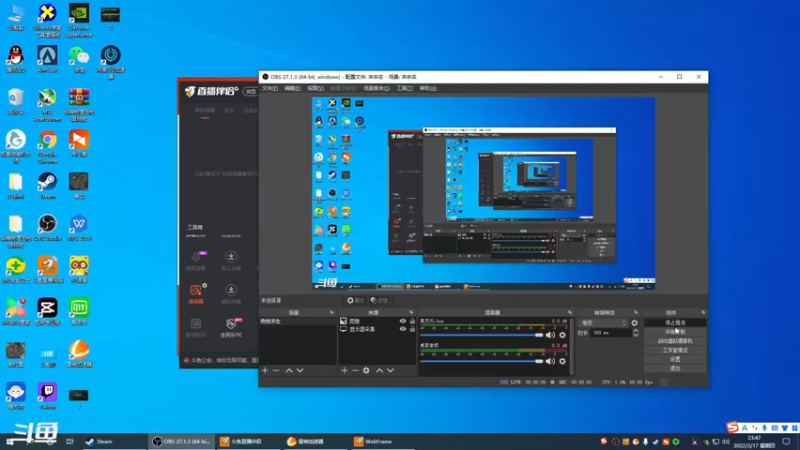This screenshot has height=450, width=800.
Task: Toggle visibility eye of display capture source
Action: [403, 330]
